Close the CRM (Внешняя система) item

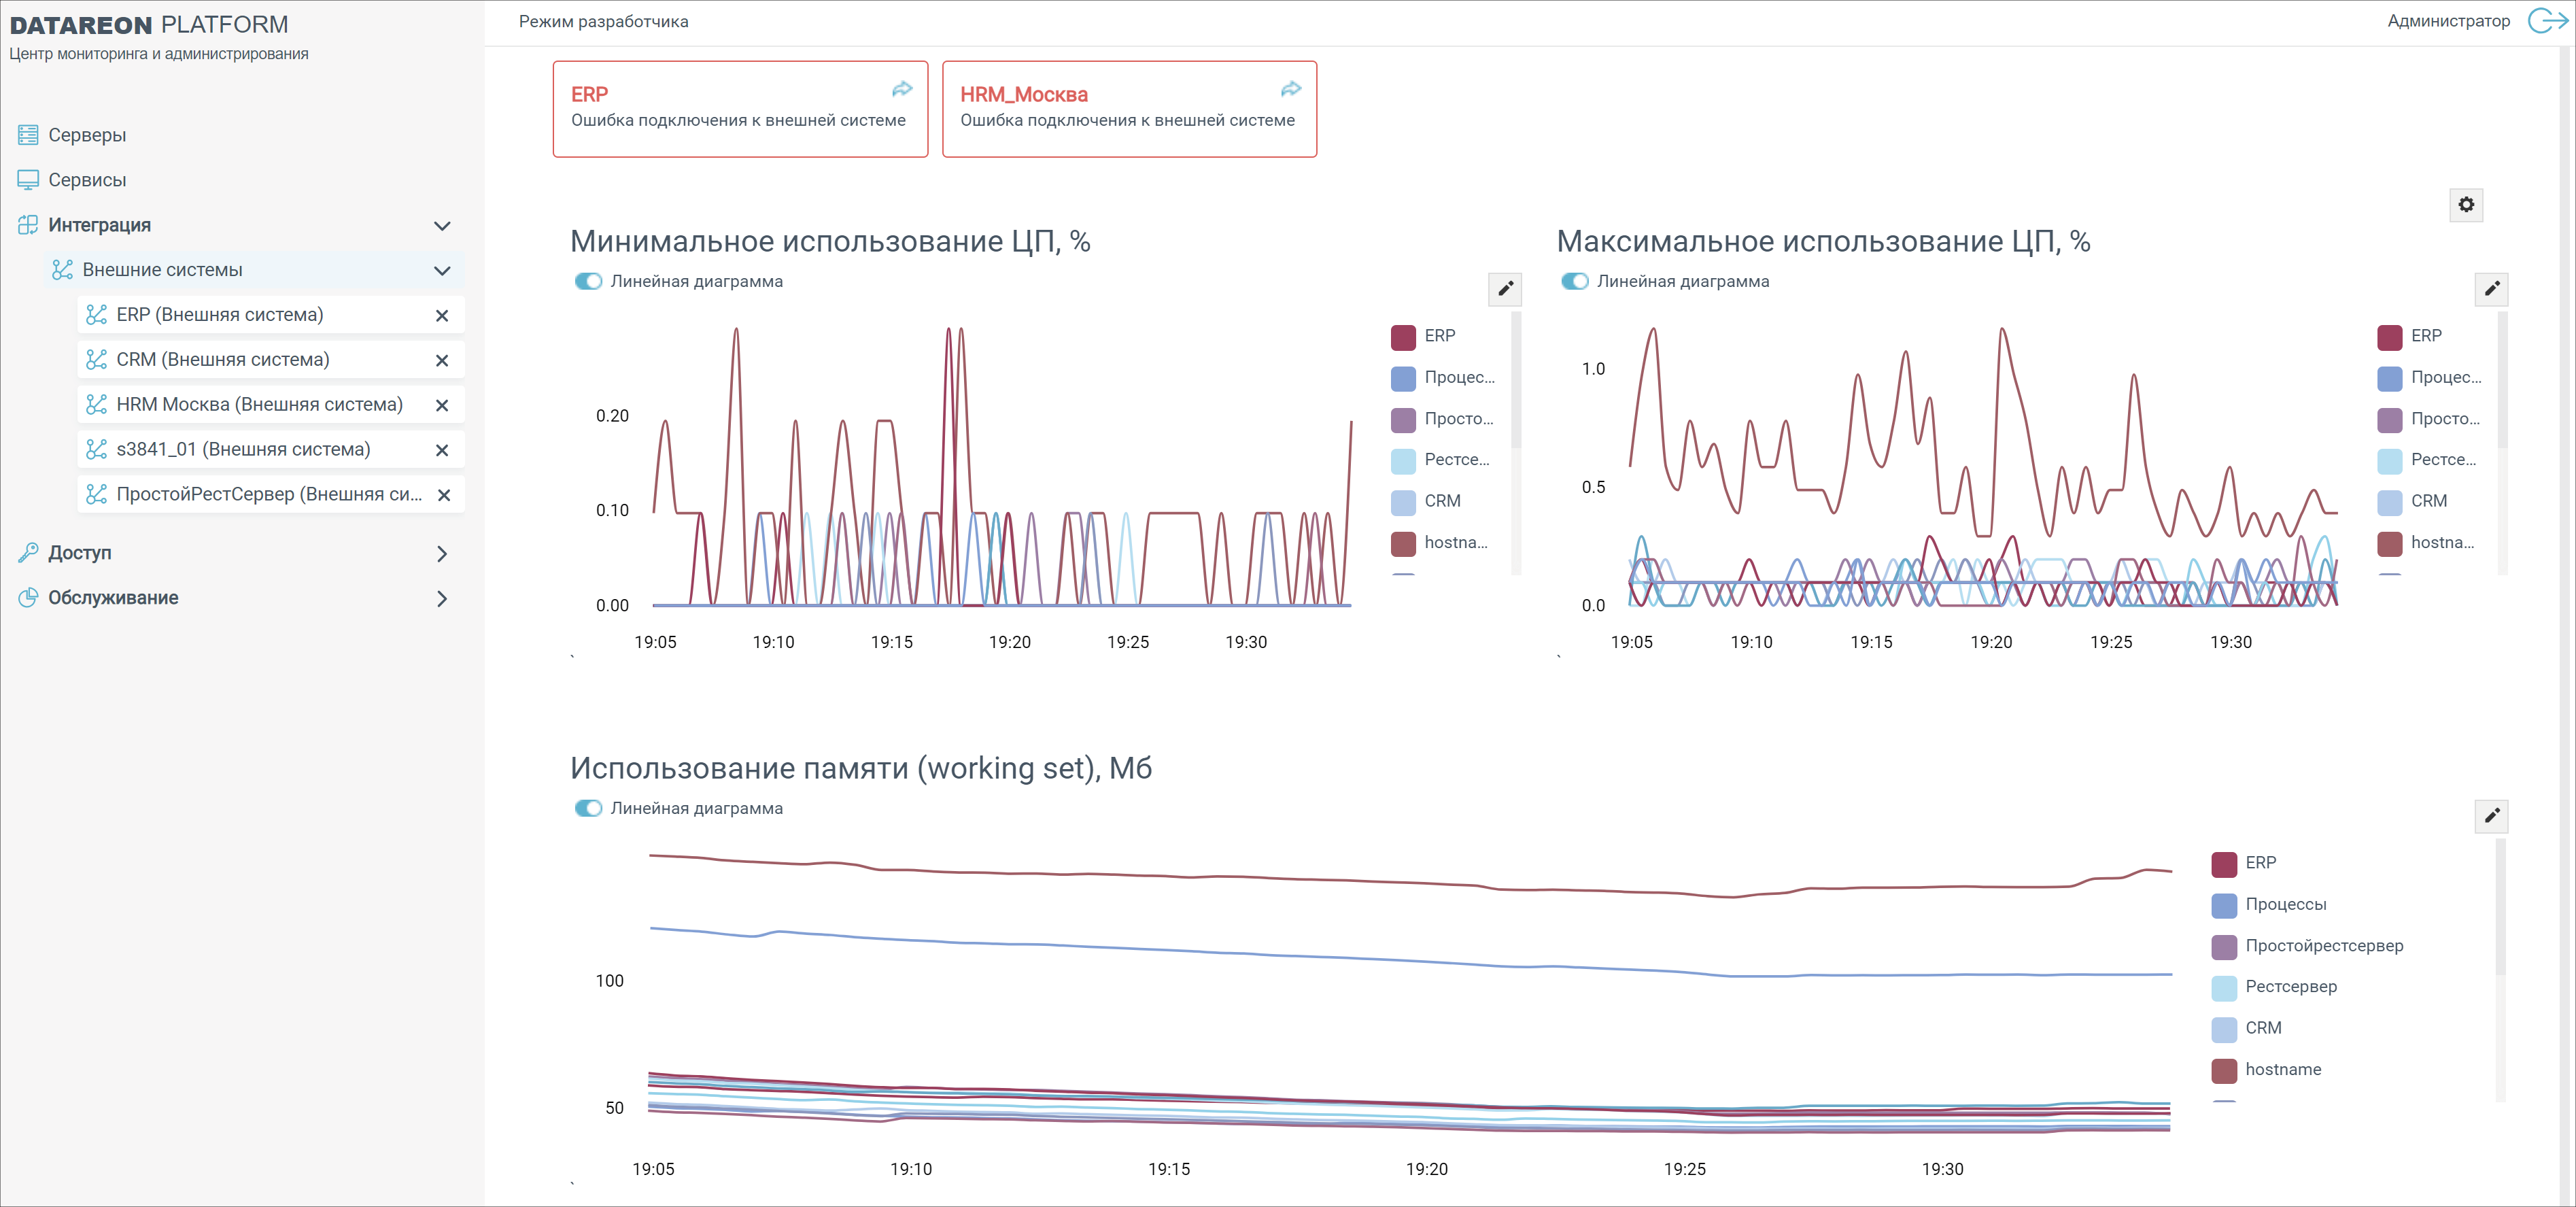pos(442,360)
